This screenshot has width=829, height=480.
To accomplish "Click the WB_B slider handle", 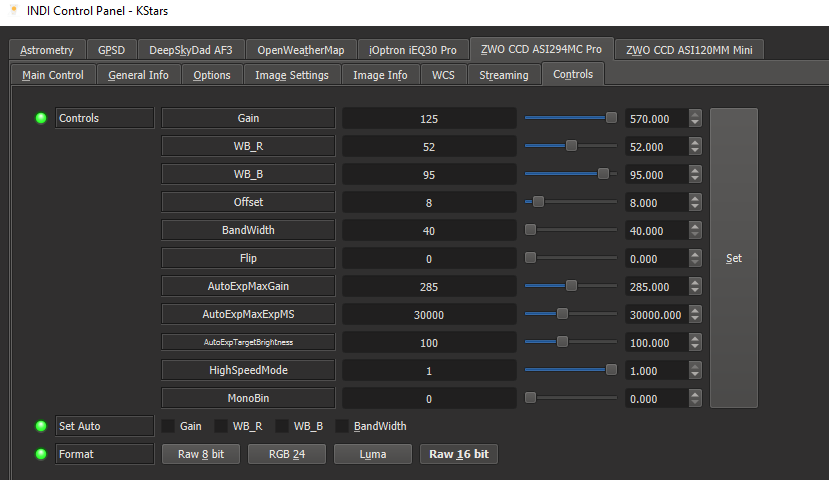I will (x=603, y=173).
